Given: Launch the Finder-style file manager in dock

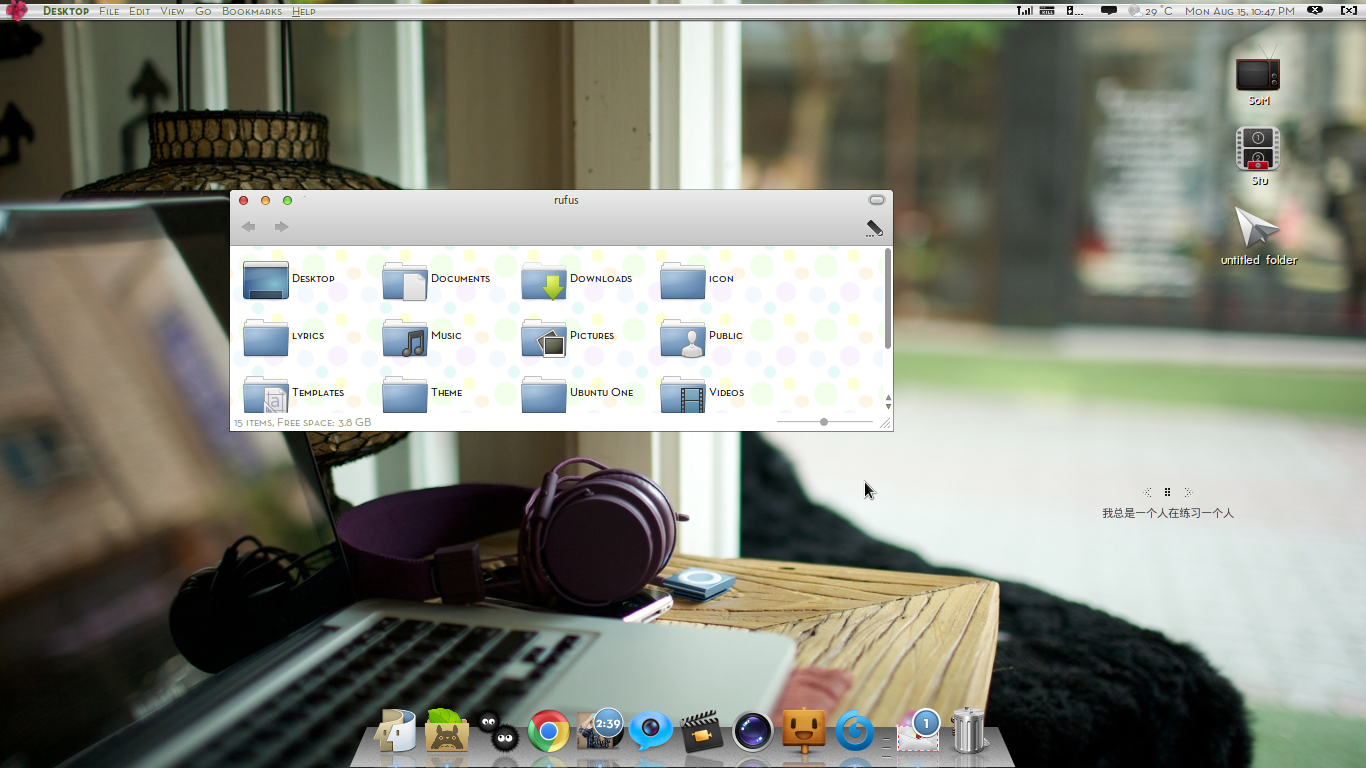Looking at the screenshot, I should pyautogui.click(x=395, y=731).
